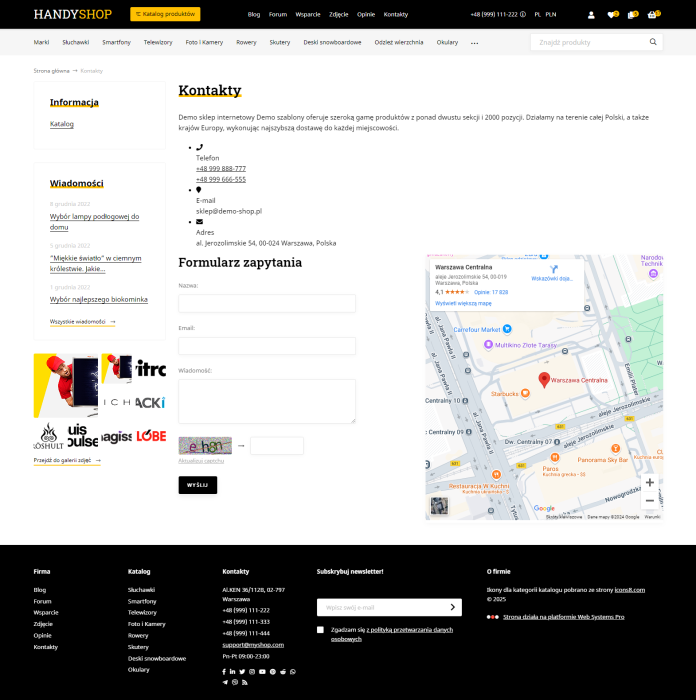Click the Aktualizuj captchę link

pyautogui.click(x=201, y=461)
